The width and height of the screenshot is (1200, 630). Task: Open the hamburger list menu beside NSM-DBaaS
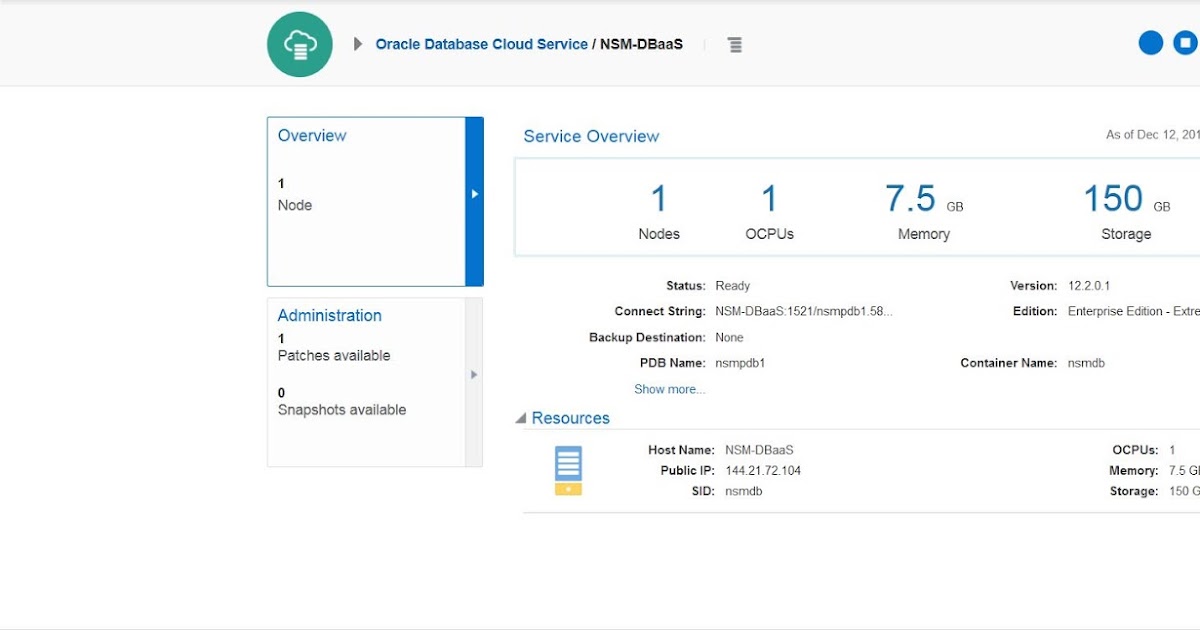735,44
